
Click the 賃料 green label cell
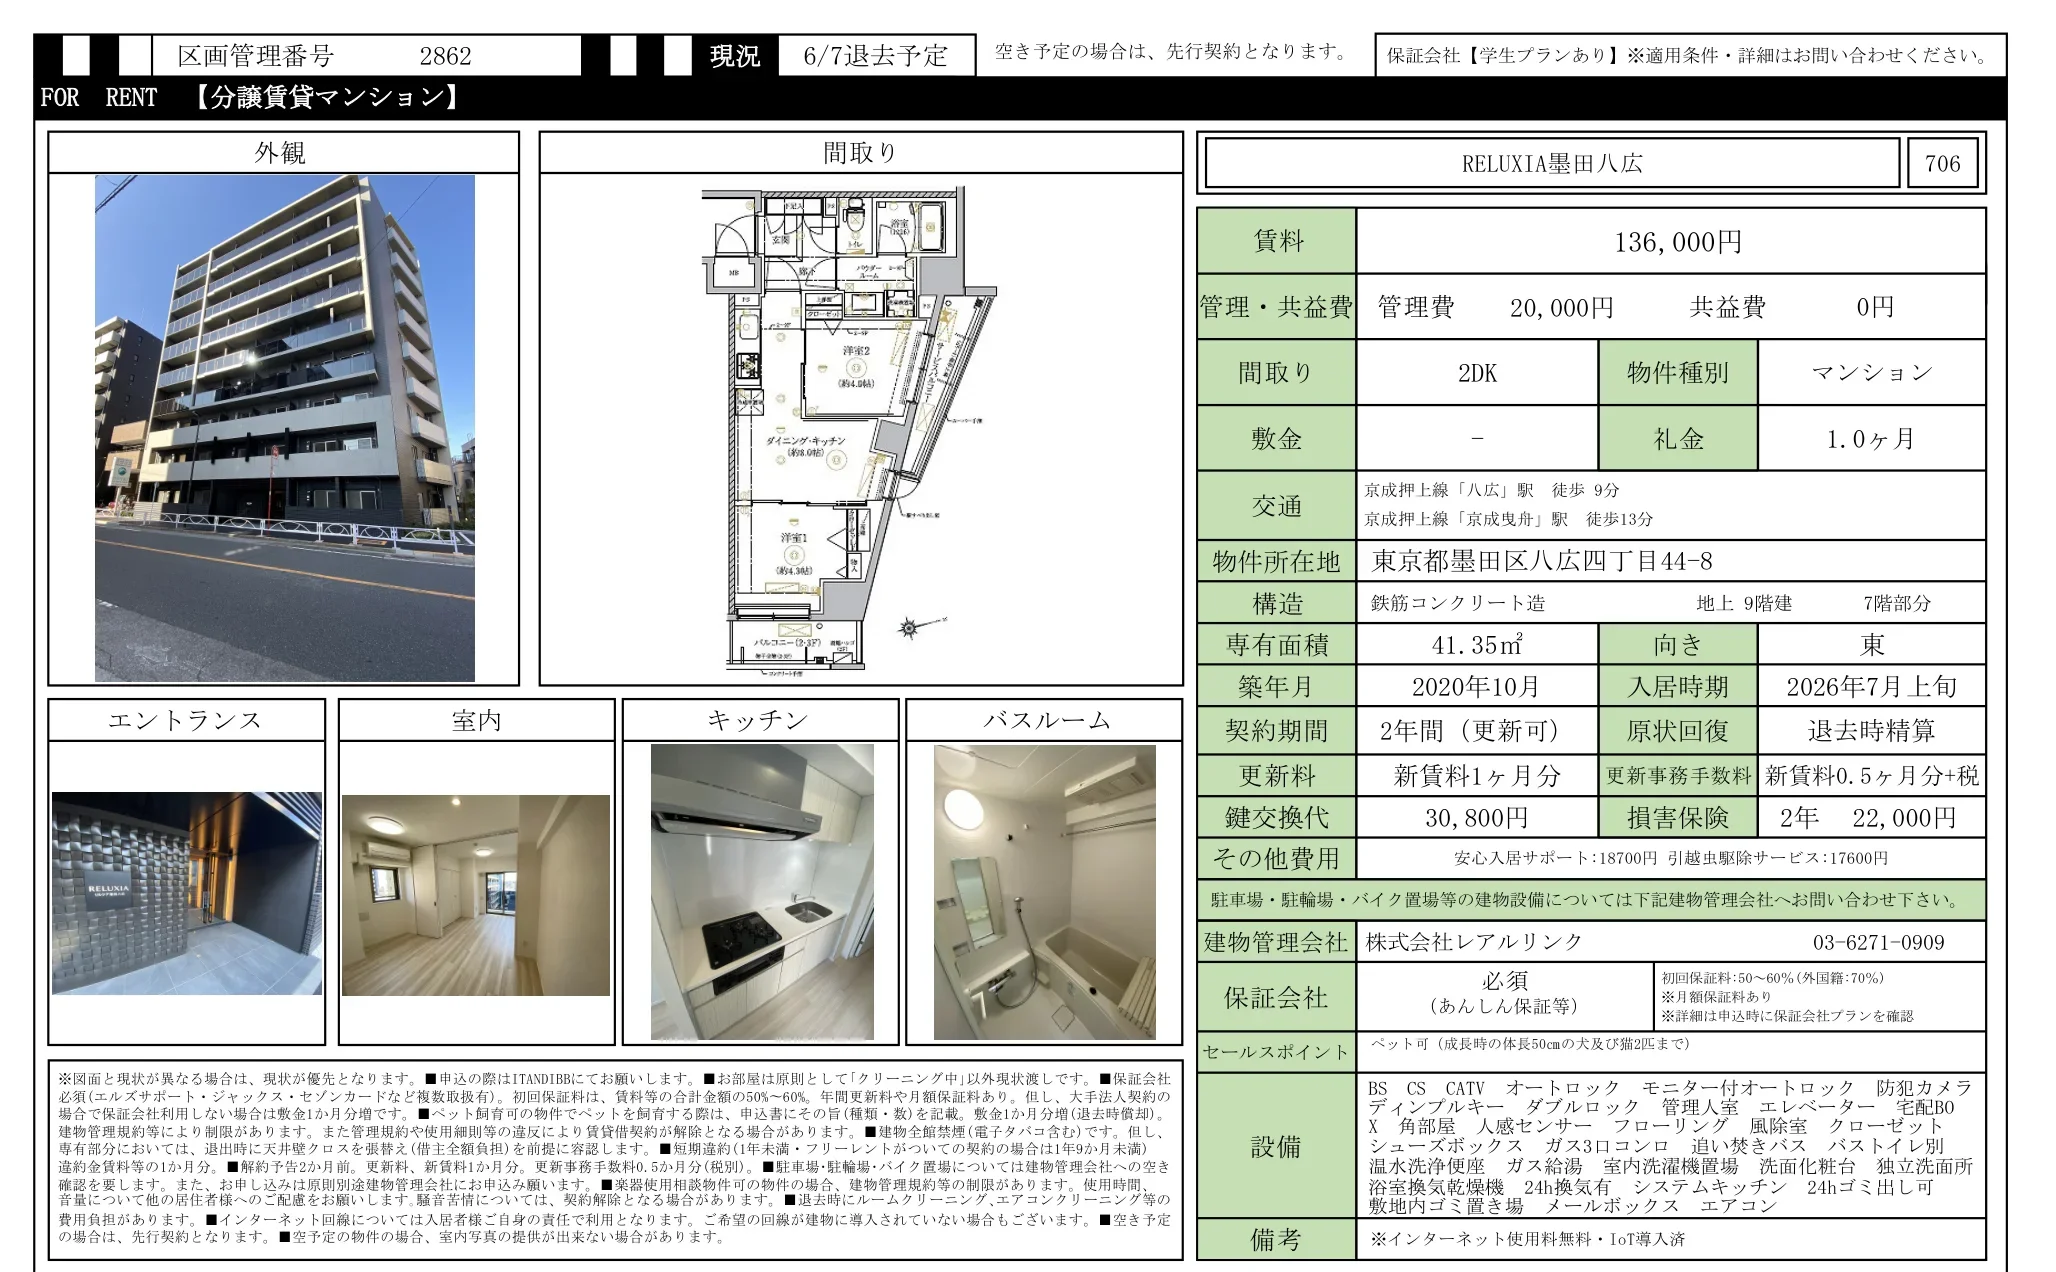coord(1277,242)
